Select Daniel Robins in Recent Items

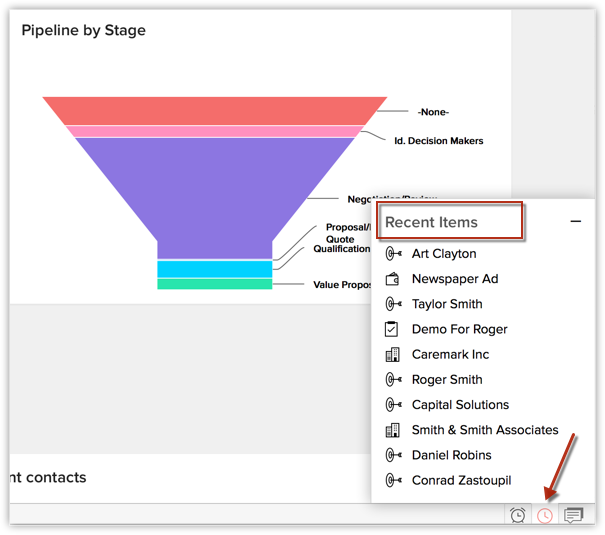[x=451, y=455]
